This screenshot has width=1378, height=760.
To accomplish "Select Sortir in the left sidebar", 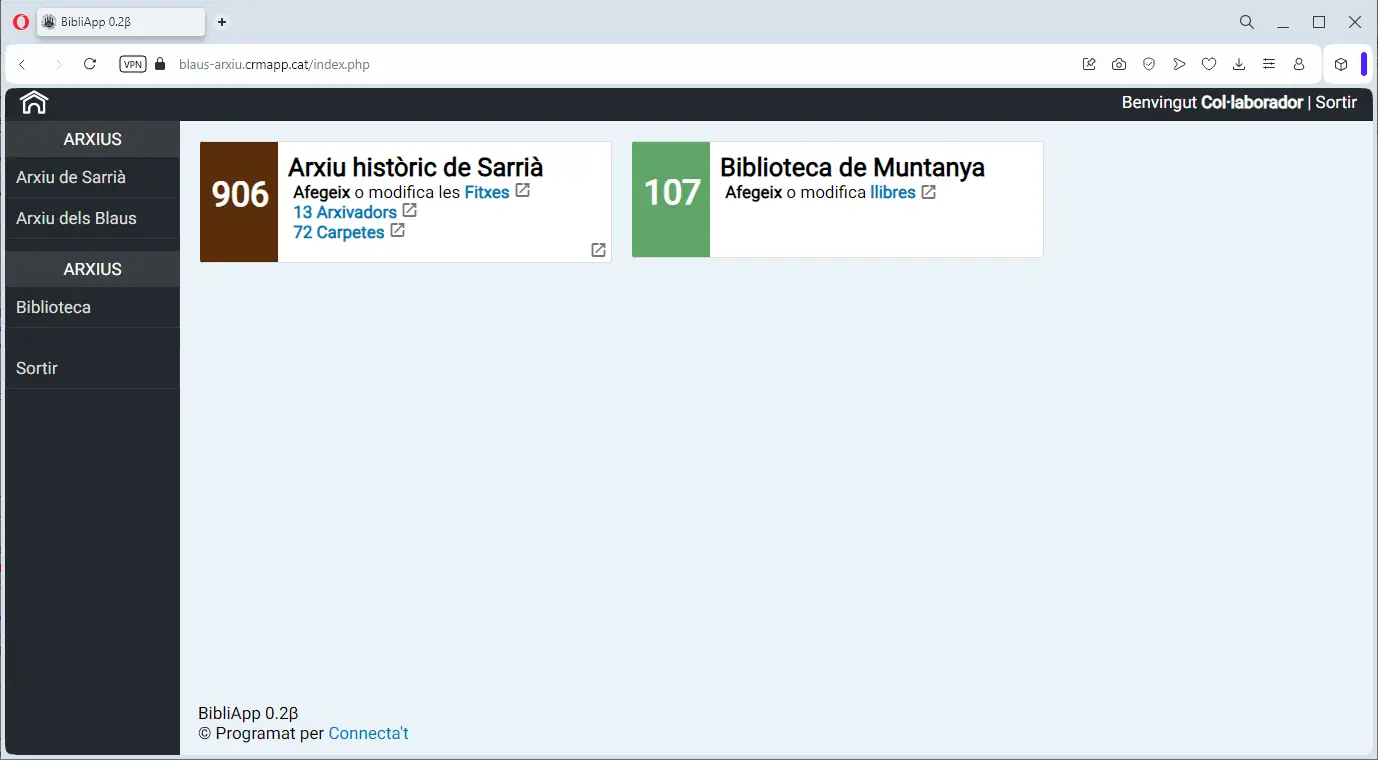I will (92, 368).
